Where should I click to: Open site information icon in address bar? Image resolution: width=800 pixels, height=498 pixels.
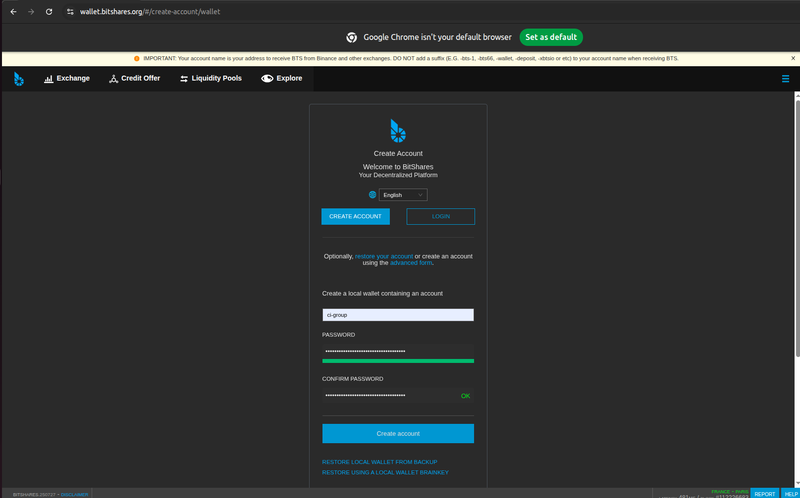[70, 11]
